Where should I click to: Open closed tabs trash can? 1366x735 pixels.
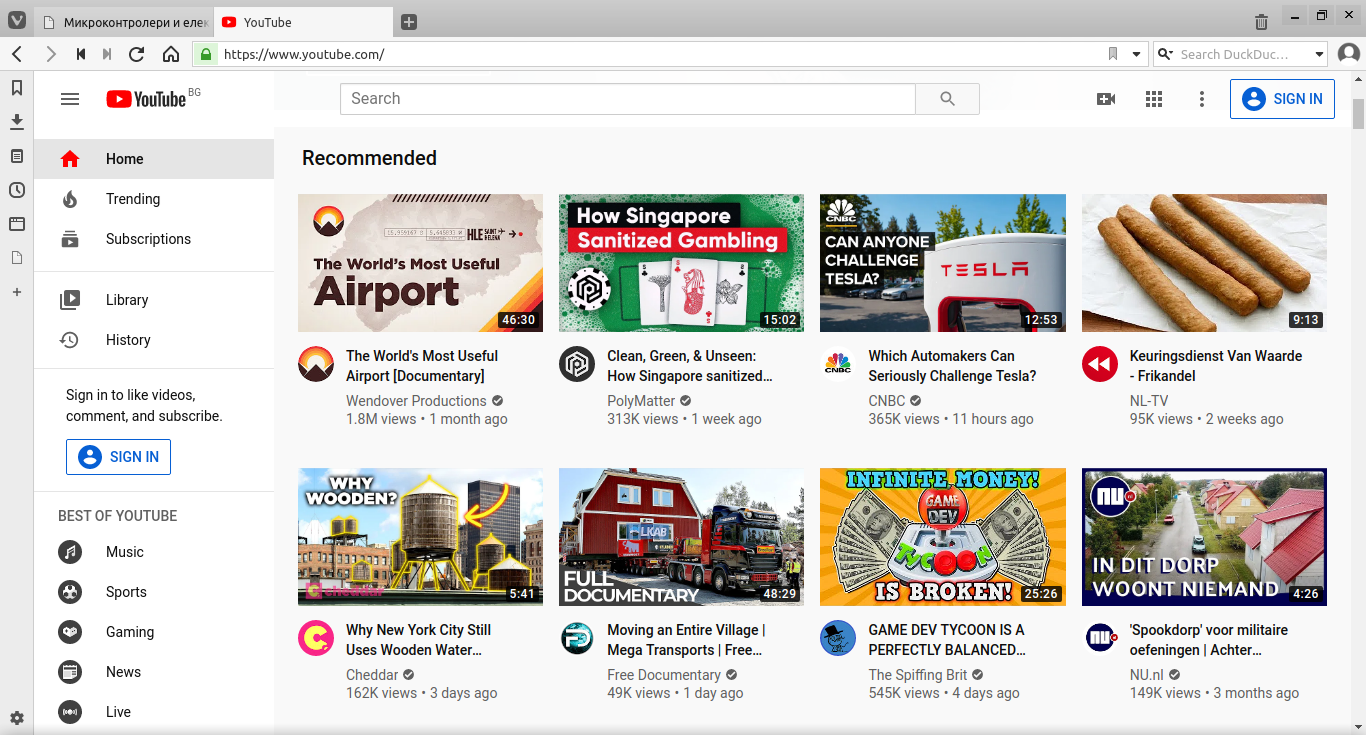point(1262,21)
